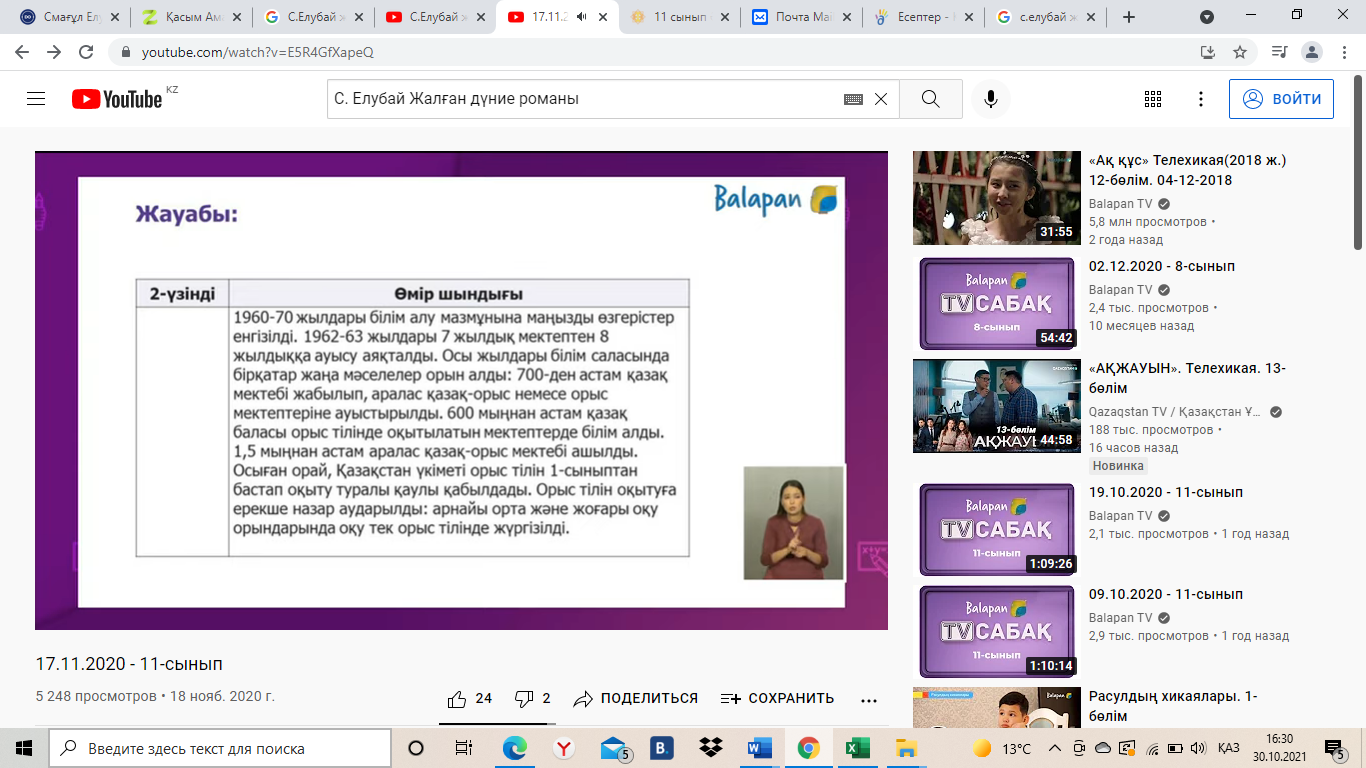Viewport: 1366px width, 768px height.
Task: Open a new browser tab
Action: pyautogui.click(x=1129, y=17)
